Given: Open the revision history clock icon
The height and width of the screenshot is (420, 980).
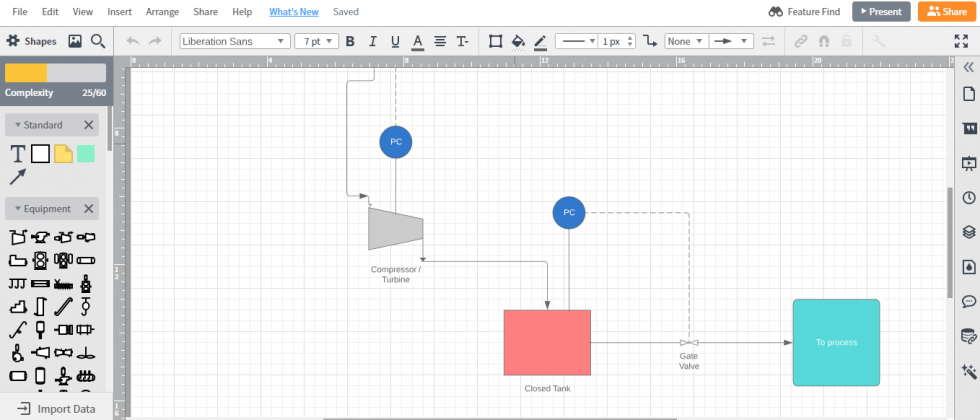Looking at the screenshot, I should [969, 198].
